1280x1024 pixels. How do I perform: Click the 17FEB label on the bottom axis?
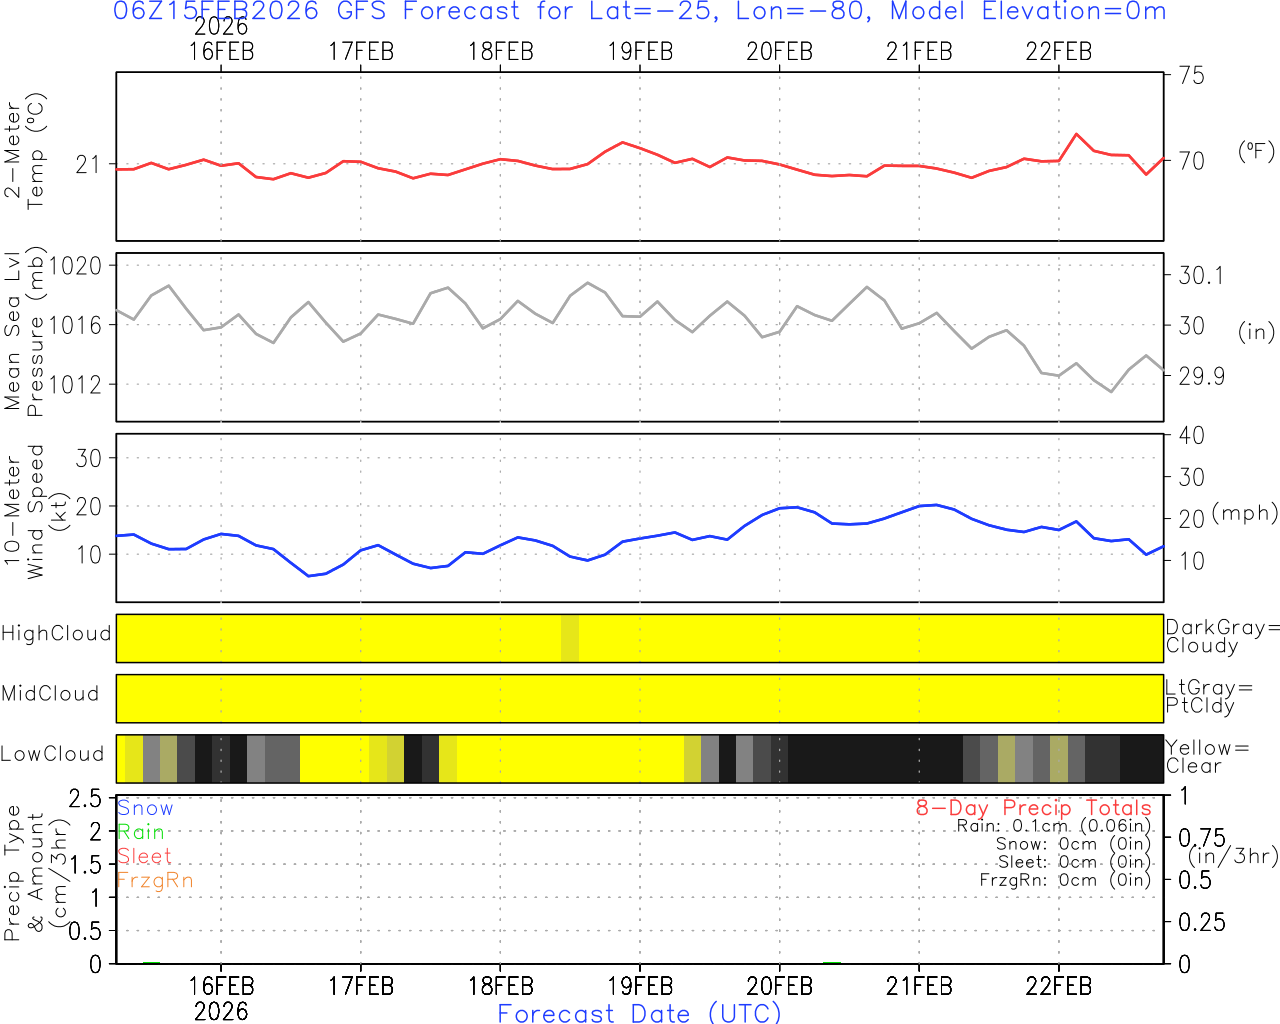tap(361, 986)
